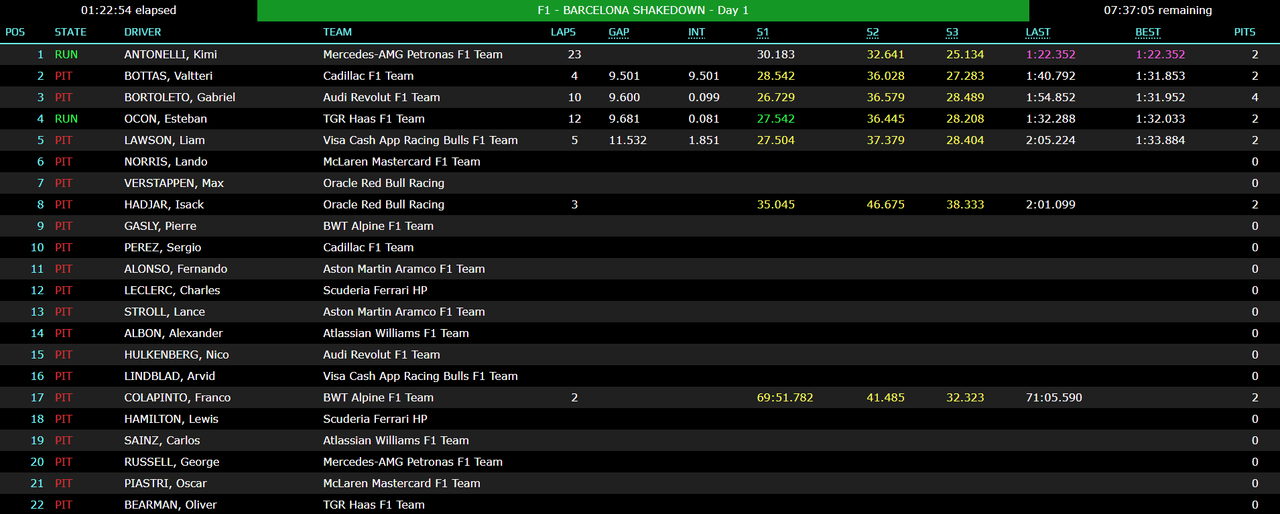Image resolution: width=1280 pixels, height=514 pixels.
Task: Select driver COLAPINTO, Franco
Action: (178, 398)
